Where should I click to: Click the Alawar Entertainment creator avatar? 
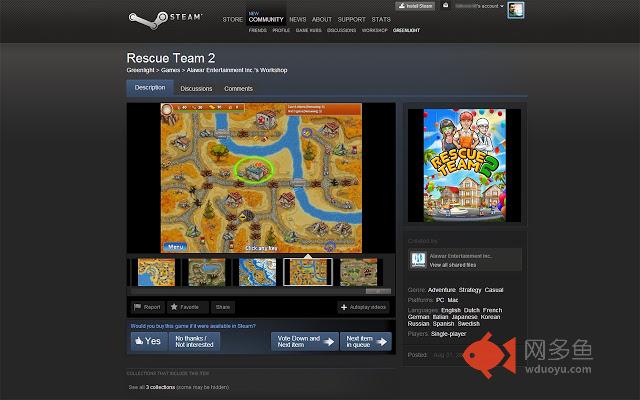[x=418, y=259]
